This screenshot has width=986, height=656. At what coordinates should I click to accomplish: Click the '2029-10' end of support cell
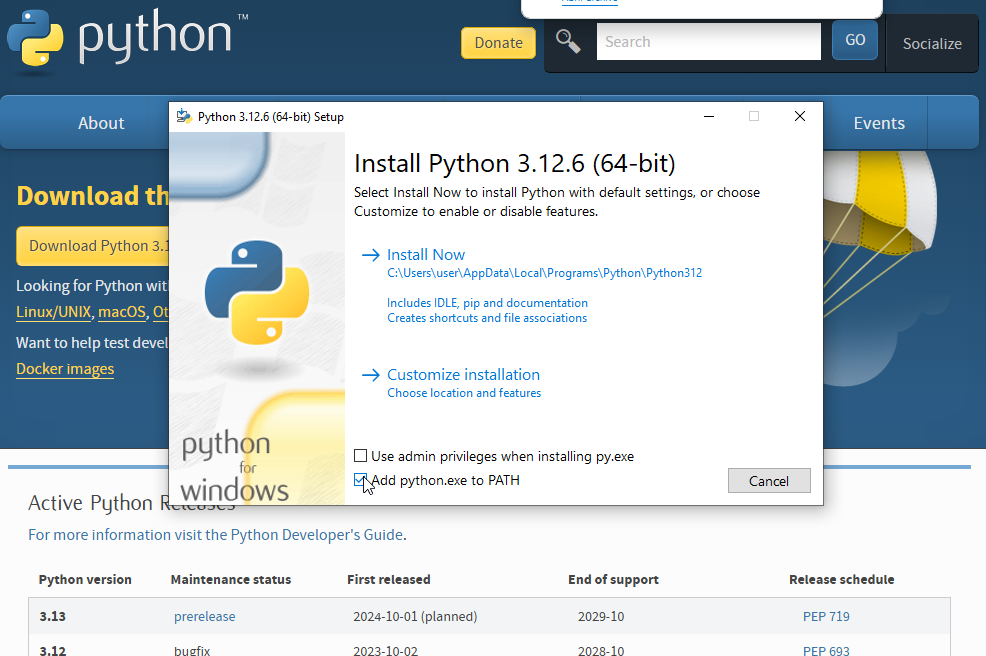coord(601,616)
